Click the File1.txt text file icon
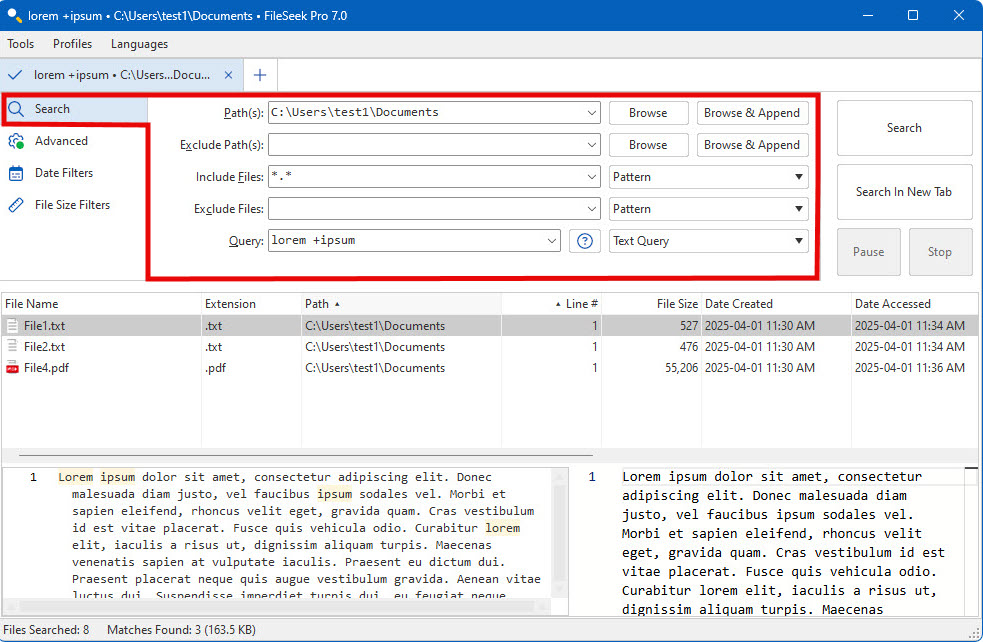Viewport: 983px width, 642px height. pyautogui.click(x=12, y=326)
